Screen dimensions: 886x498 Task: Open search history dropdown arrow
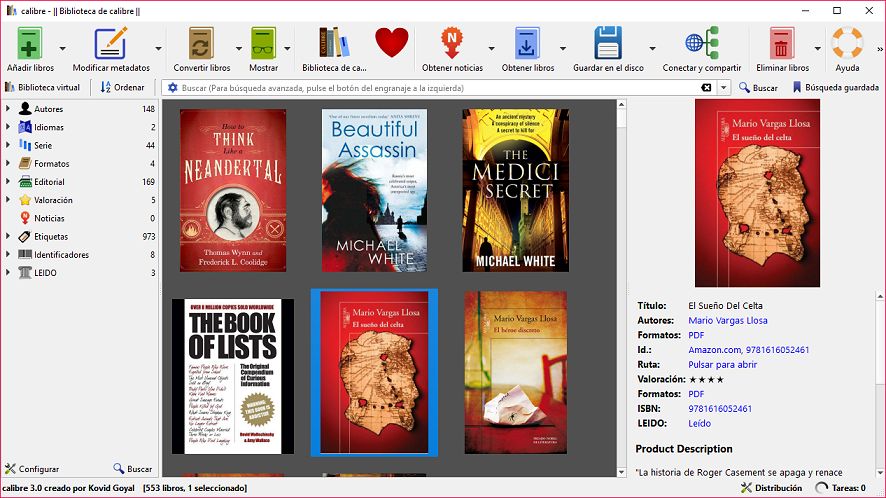723,88
